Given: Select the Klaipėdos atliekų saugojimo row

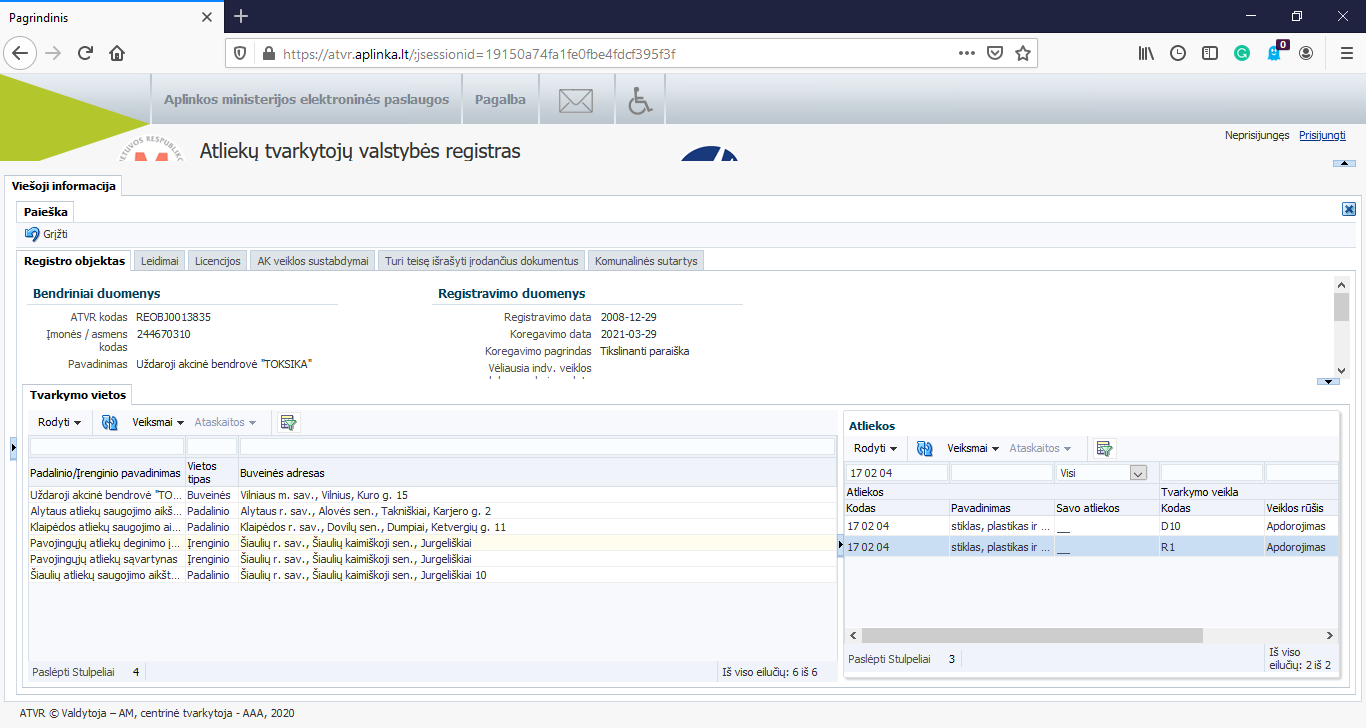Looking at the screenshot, I should [x=105, y=527].
